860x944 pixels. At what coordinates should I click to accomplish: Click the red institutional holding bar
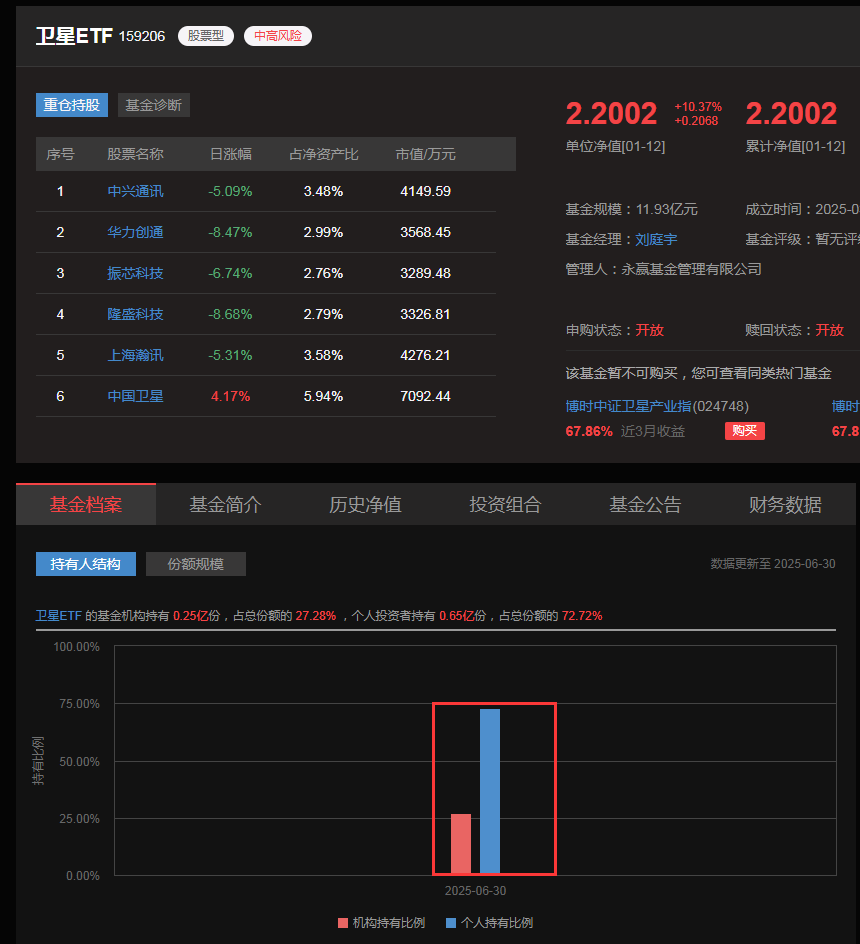click(x=461, y=843)
